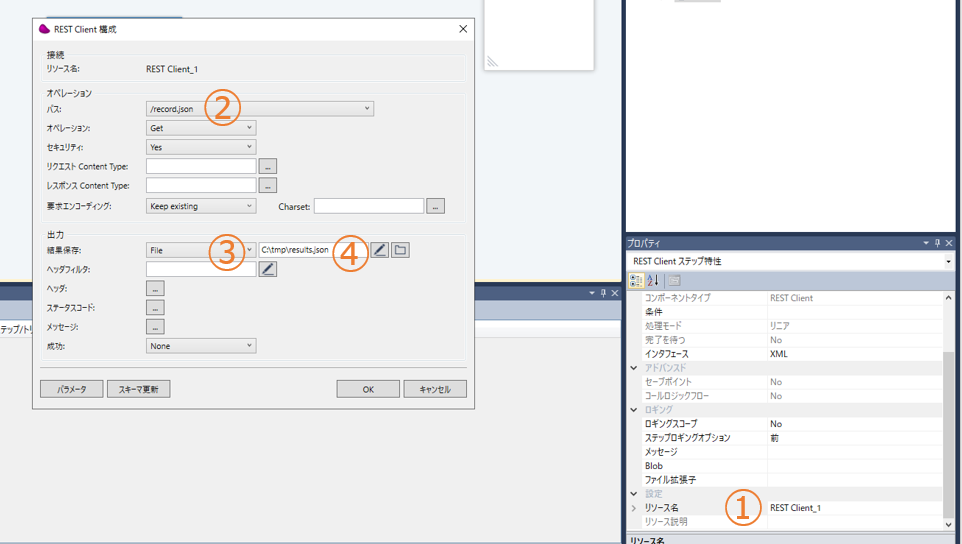Open options arrow of the lower output panel
The width and height of the screenshot is (962, 544).
(591, 293)
